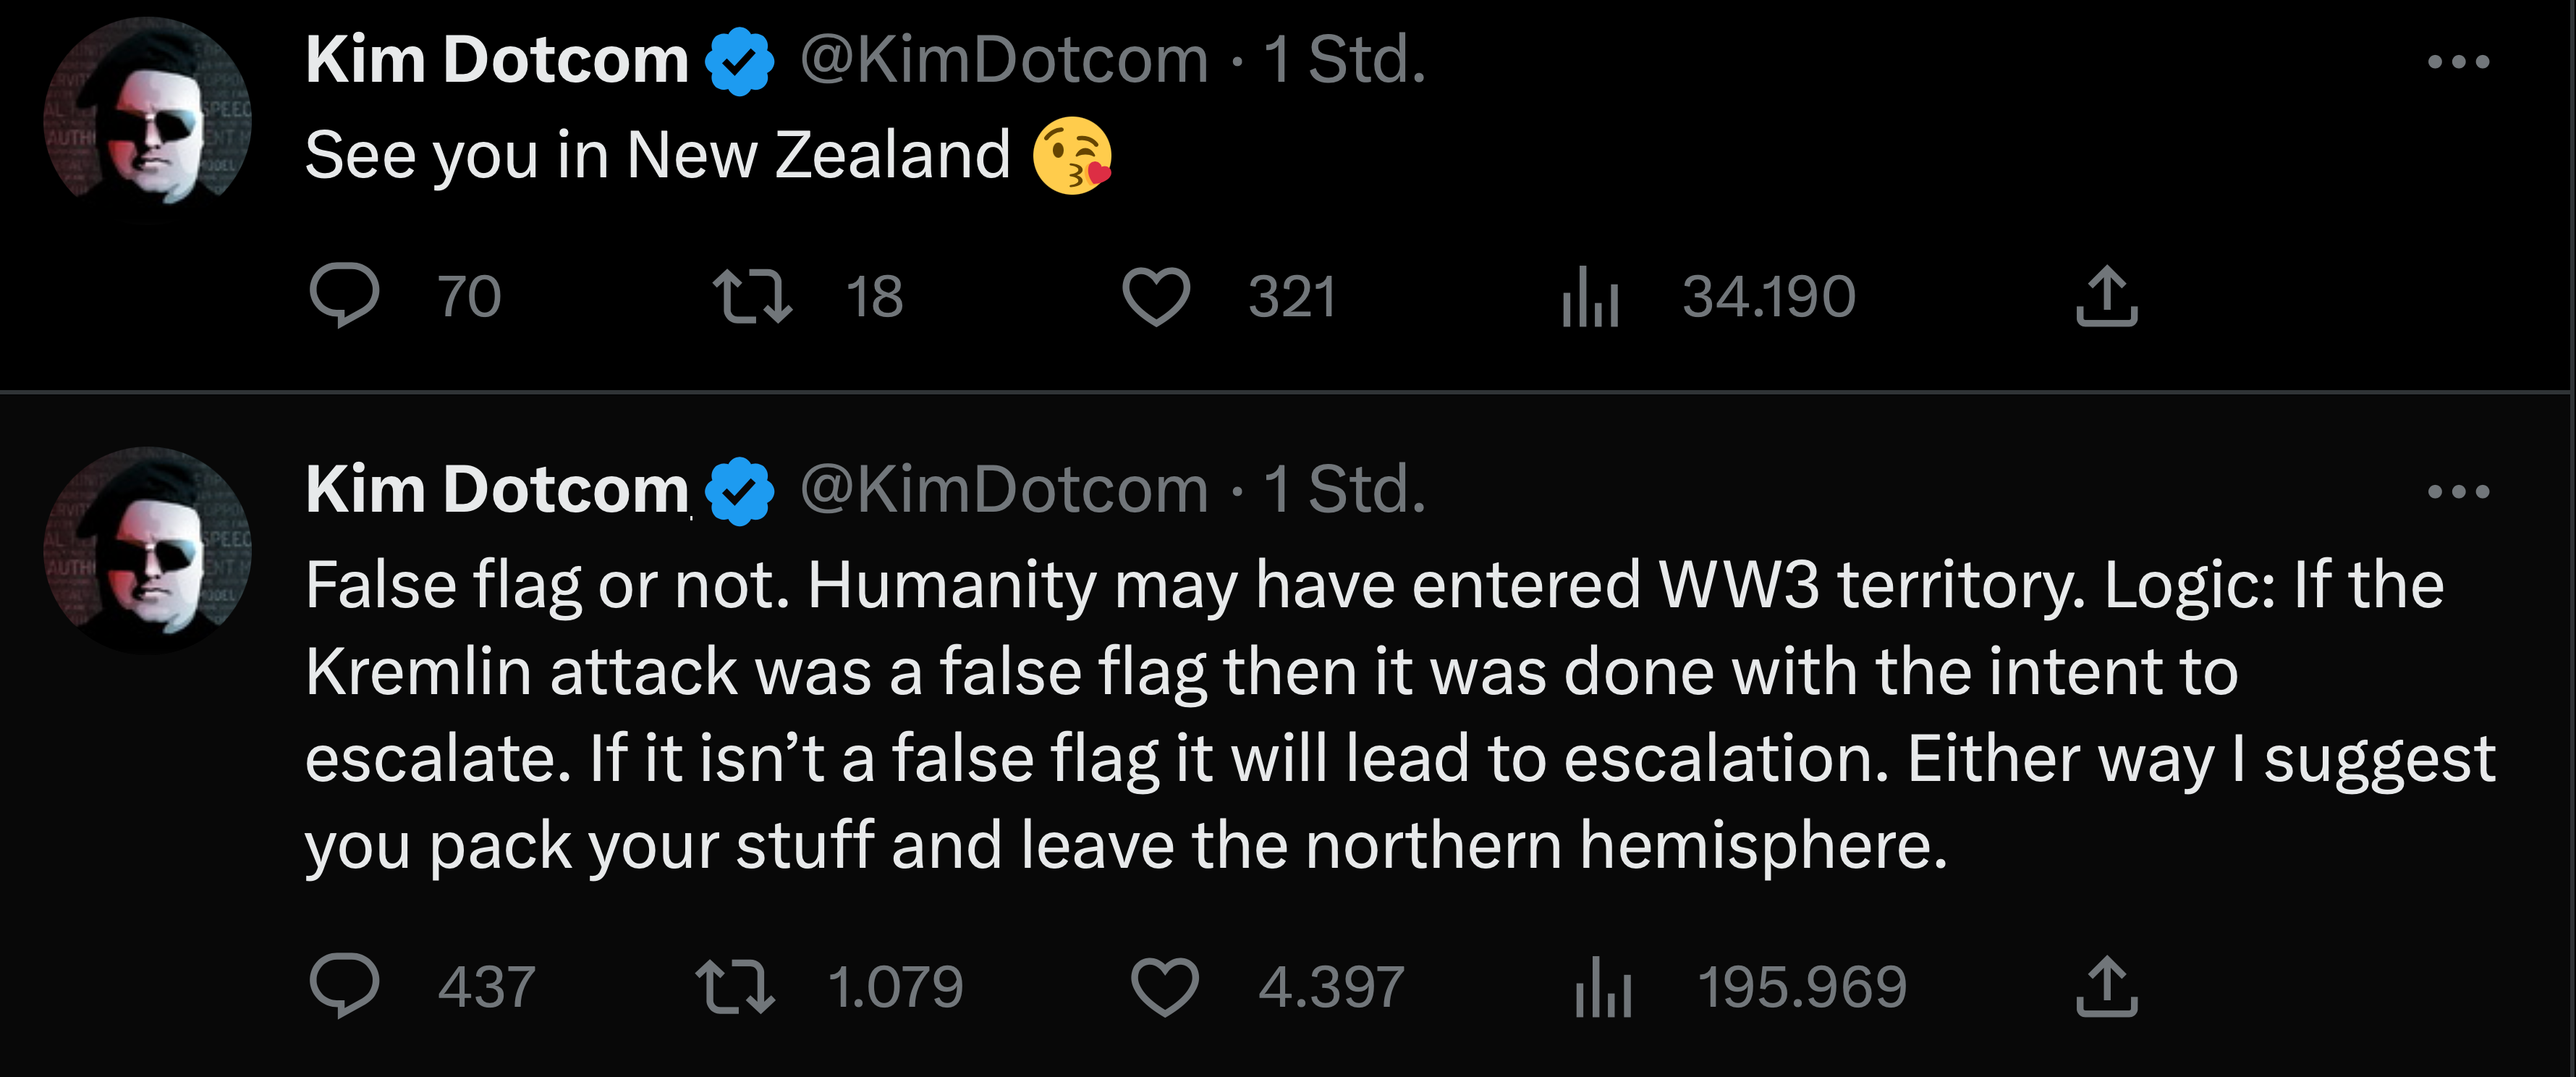
Task: Click Kim Dotcom name on second tweet
Action: (496, 490)
